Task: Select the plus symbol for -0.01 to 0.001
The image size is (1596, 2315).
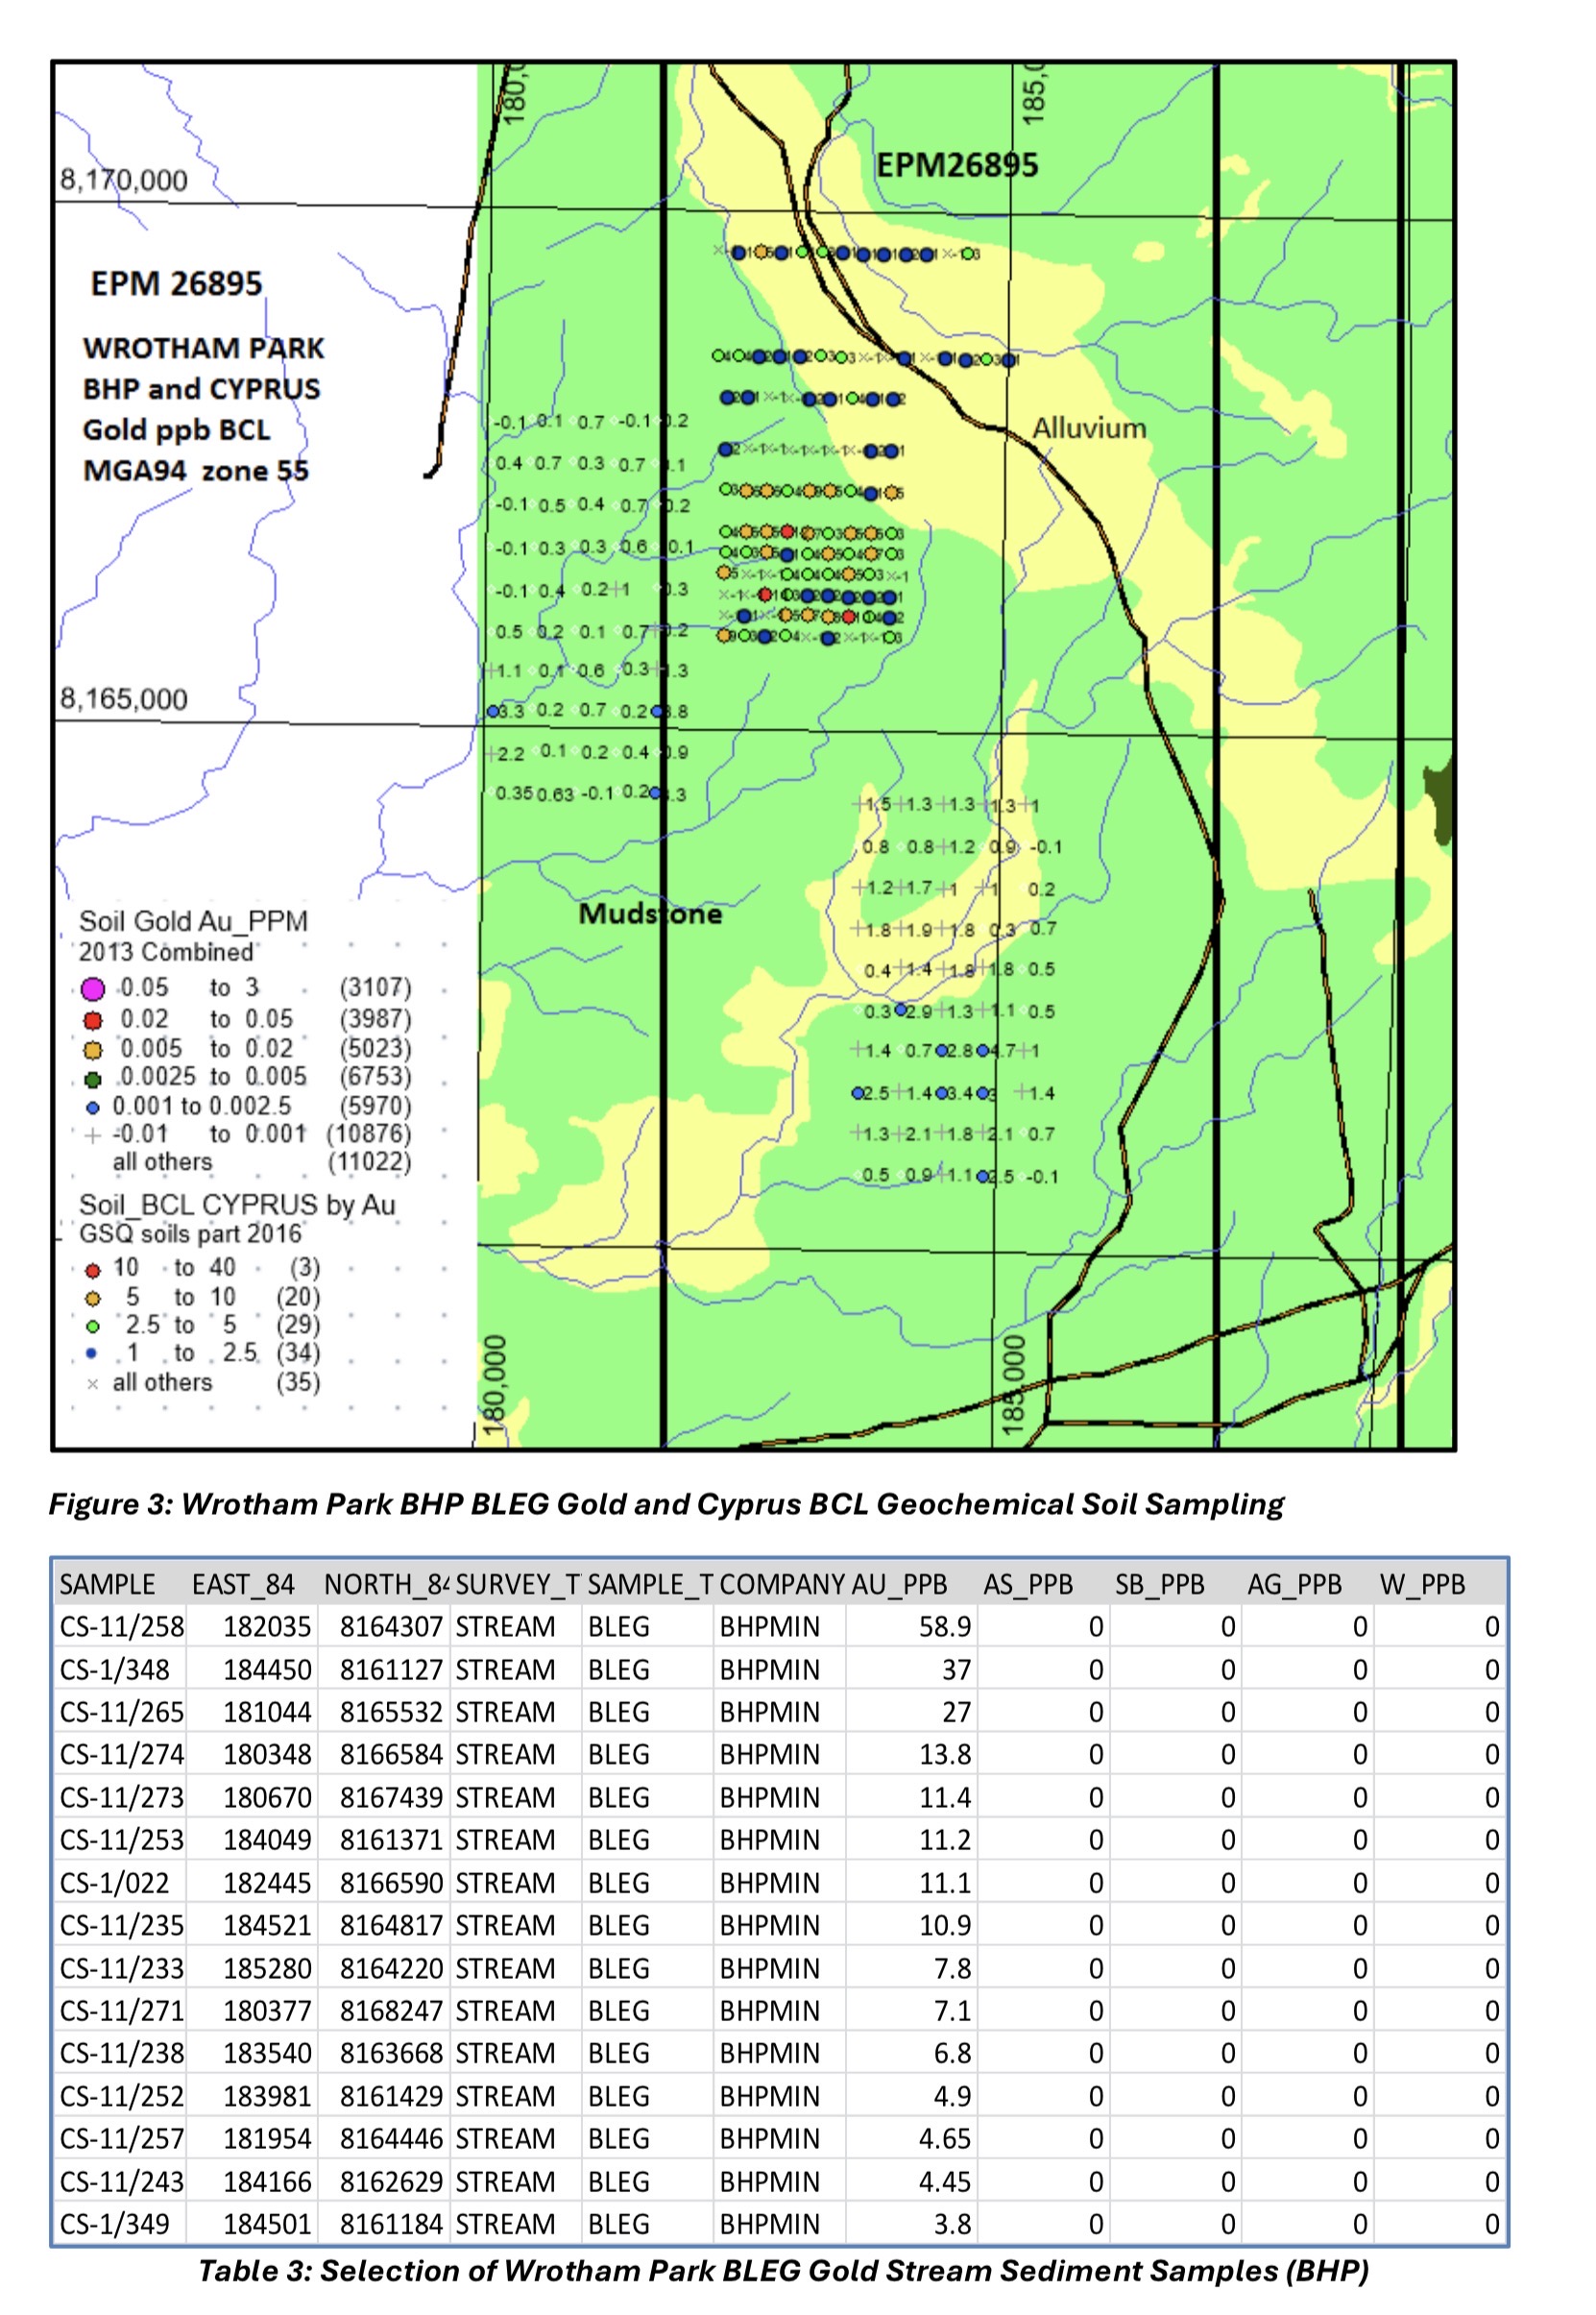Action: point(93,1135)
